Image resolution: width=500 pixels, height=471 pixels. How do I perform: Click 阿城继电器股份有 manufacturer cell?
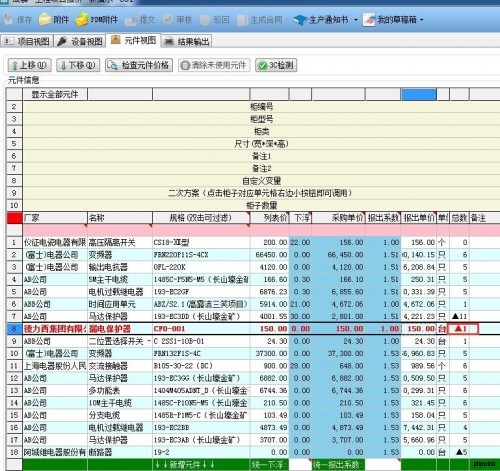click(x=55, y=452)
